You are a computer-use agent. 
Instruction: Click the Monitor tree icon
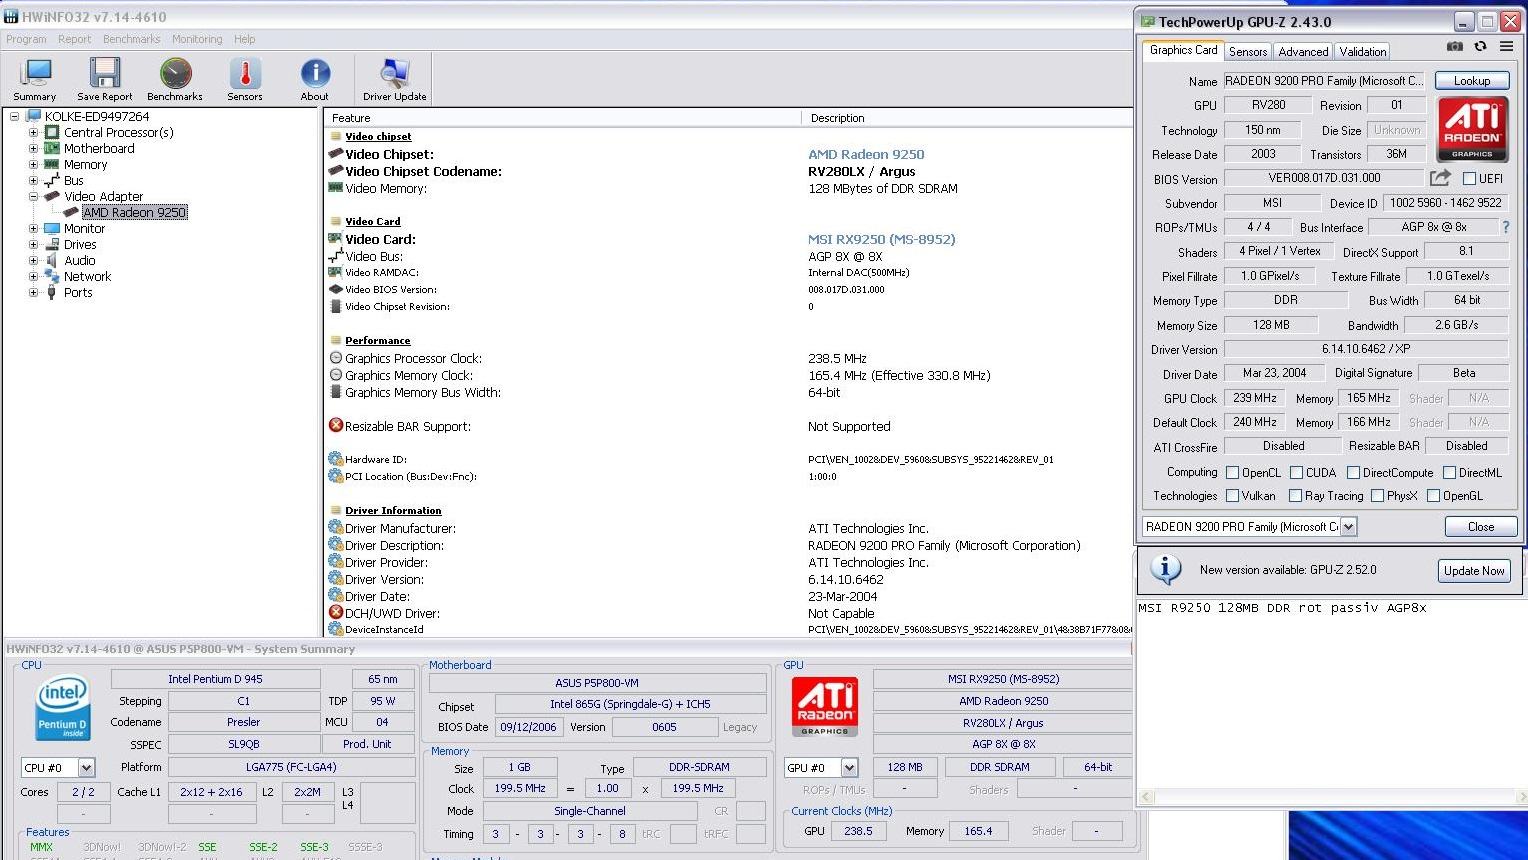[52, 228]
